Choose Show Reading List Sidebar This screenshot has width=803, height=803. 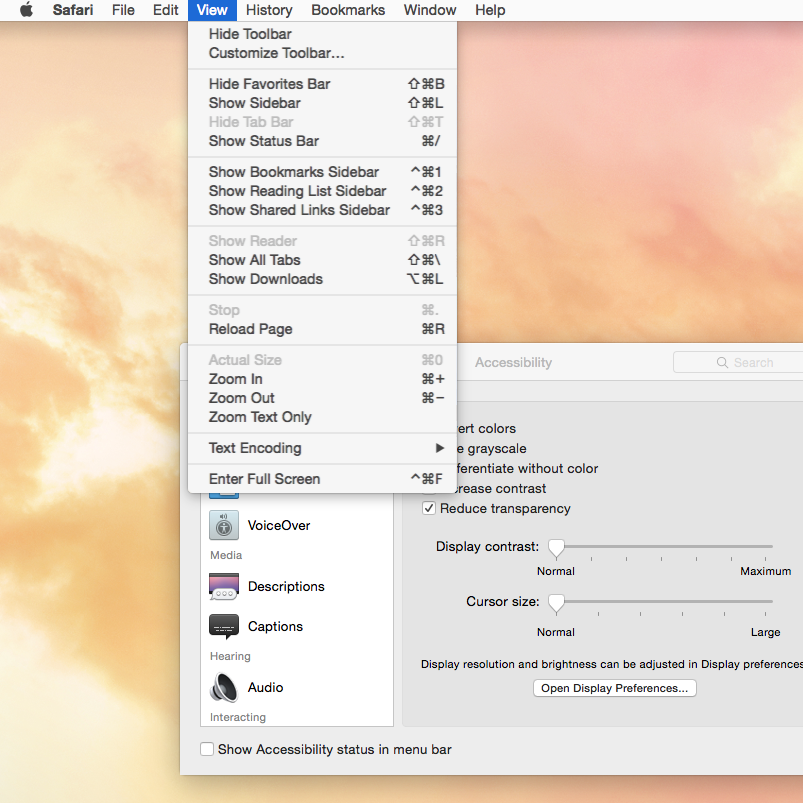[323, 191]
